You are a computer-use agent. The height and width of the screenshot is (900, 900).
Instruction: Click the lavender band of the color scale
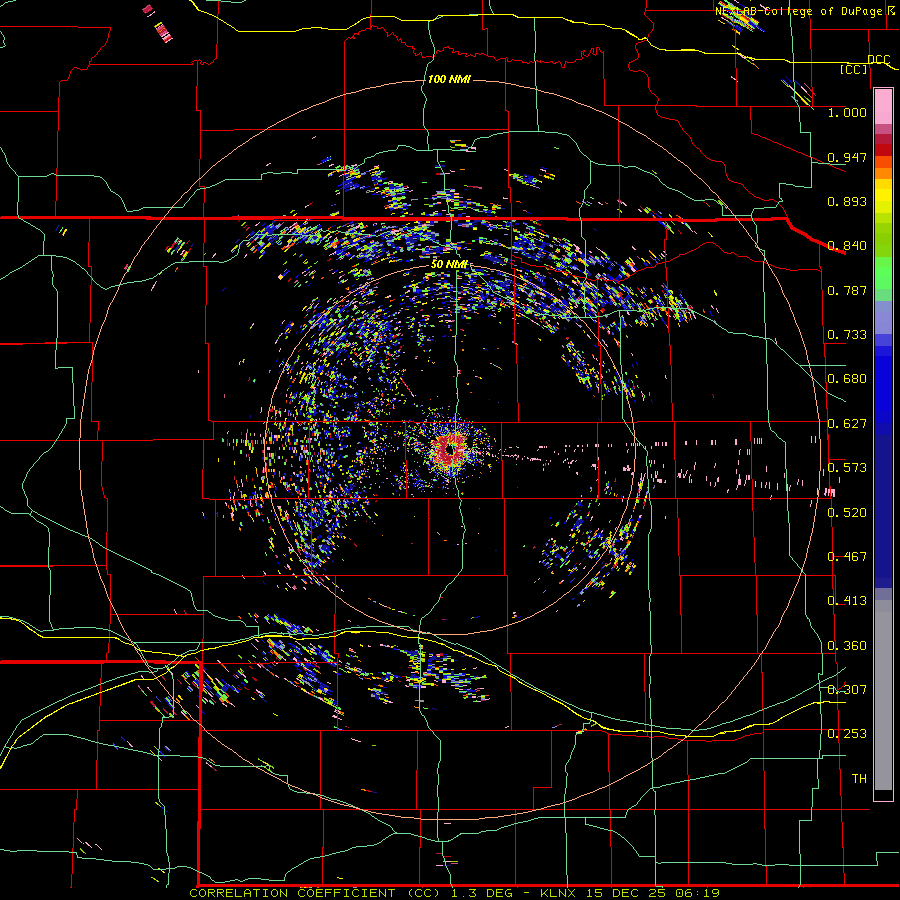pyautogui.click(x=883, y=317)
